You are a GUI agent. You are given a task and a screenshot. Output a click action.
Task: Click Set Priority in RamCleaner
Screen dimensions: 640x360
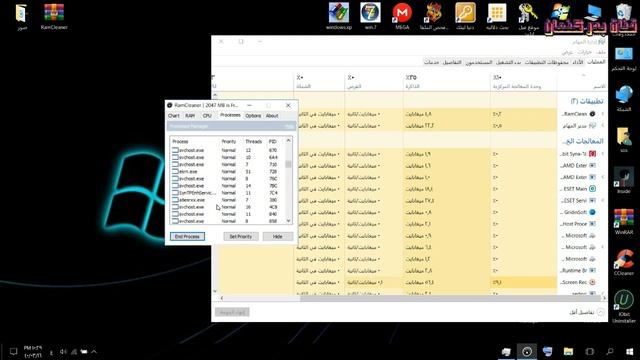point(241,237)
